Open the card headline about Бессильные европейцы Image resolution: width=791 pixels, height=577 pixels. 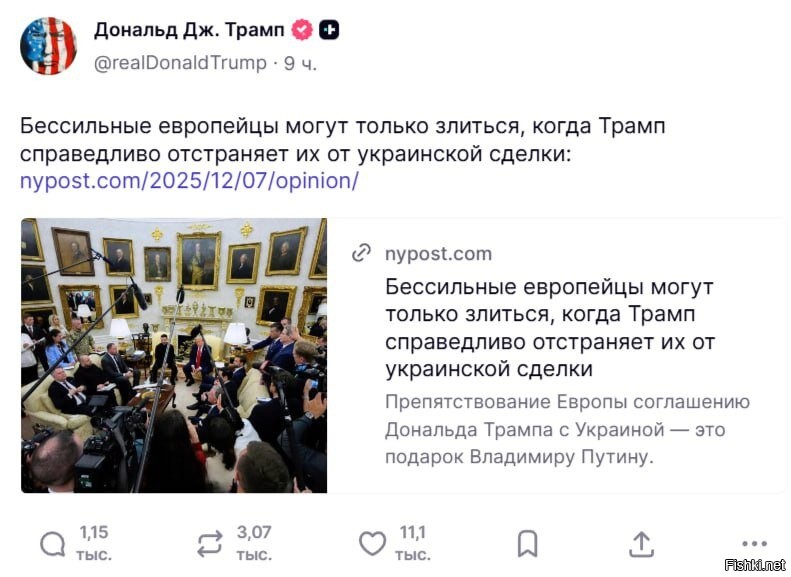pyautogui.click(x=549, y=328)
